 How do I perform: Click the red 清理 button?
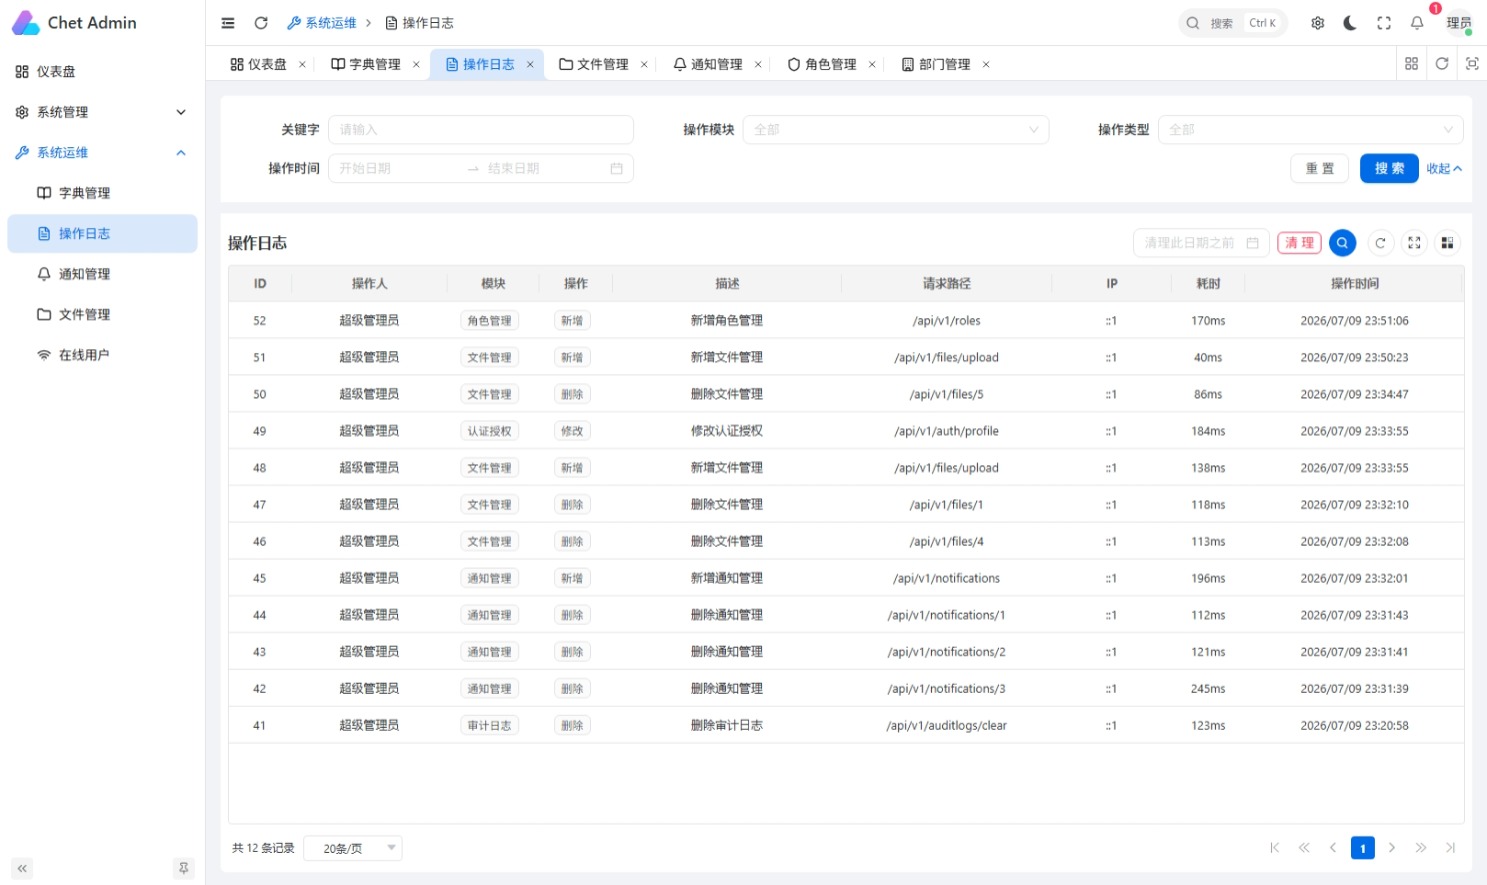1299,243
